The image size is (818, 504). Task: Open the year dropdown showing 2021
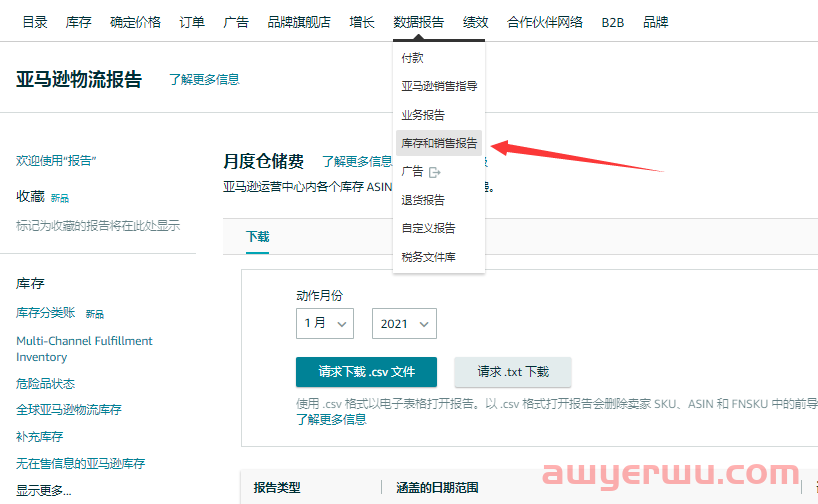(404, 323)
